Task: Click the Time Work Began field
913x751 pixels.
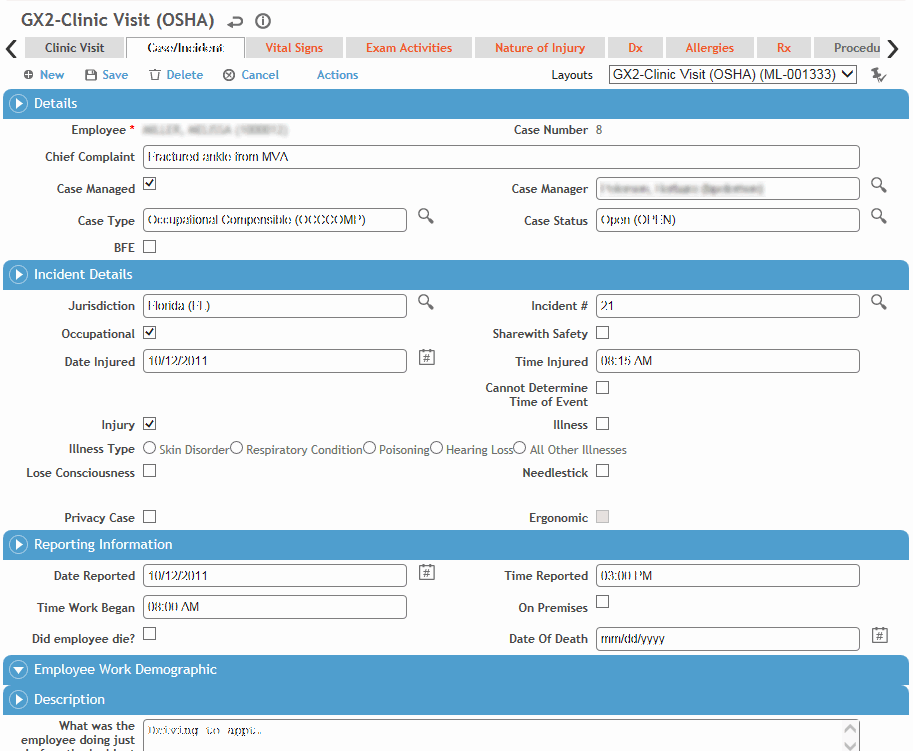Action: [x=275, y=607]
